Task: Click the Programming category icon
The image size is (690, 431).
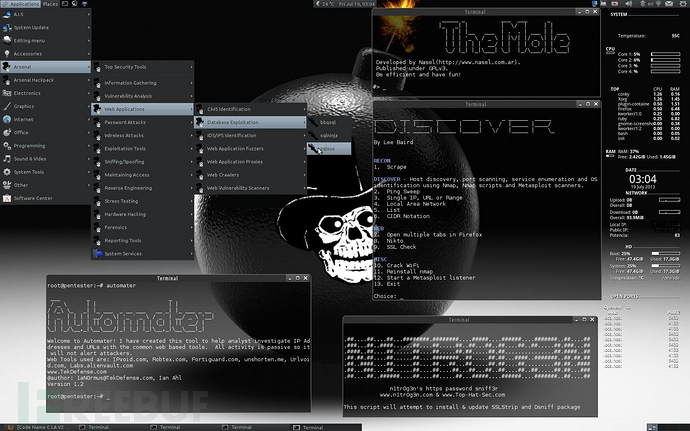Action: (x=7, y=146)
